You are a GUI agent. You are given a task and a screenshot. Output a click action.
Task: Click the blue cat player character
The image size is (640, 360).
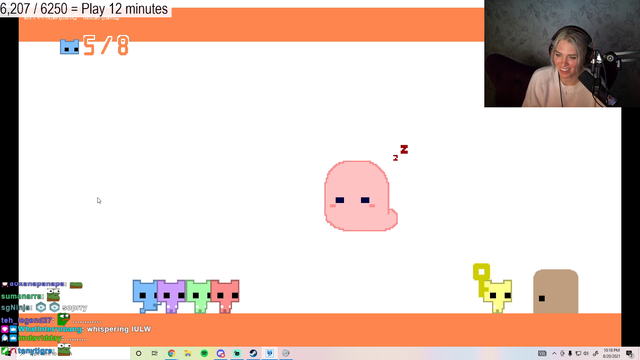click(x=145, y=297)
